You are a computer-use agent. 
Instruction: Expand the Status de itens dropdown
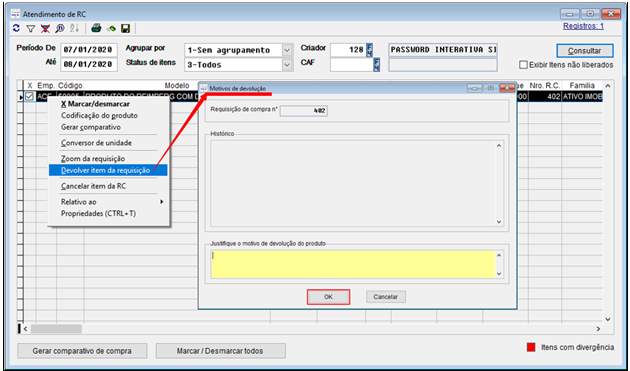[x=287, y=65]
